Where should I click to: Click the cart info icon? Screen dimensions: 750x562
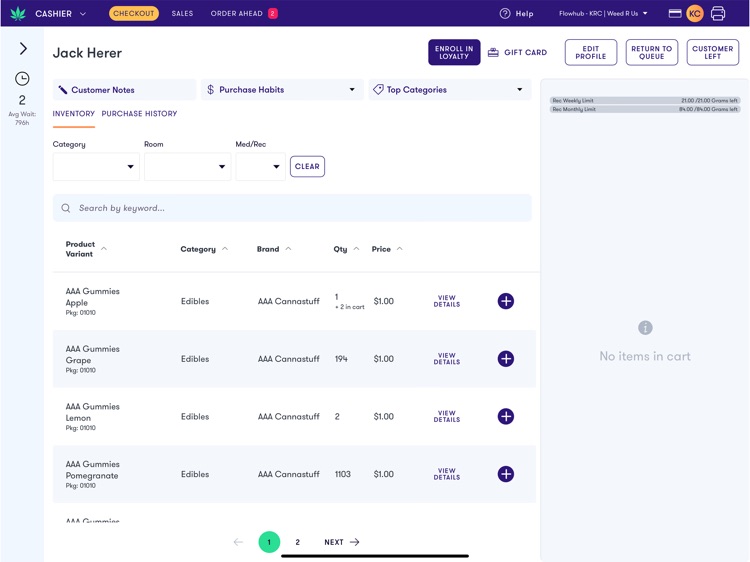pyautogui.click(x=645, y=328)
